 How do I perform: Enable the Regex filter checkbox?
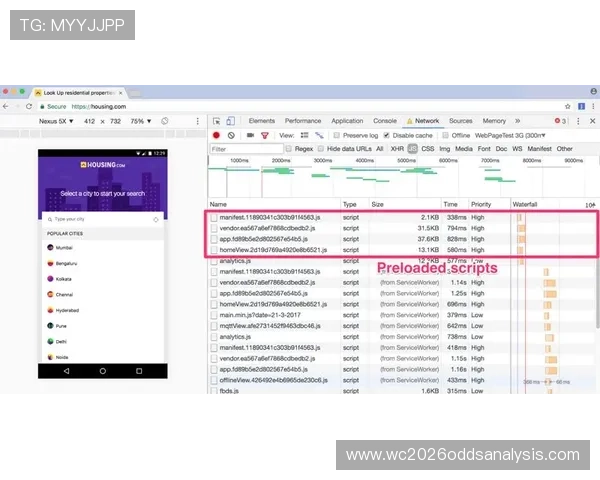[289, 149]
